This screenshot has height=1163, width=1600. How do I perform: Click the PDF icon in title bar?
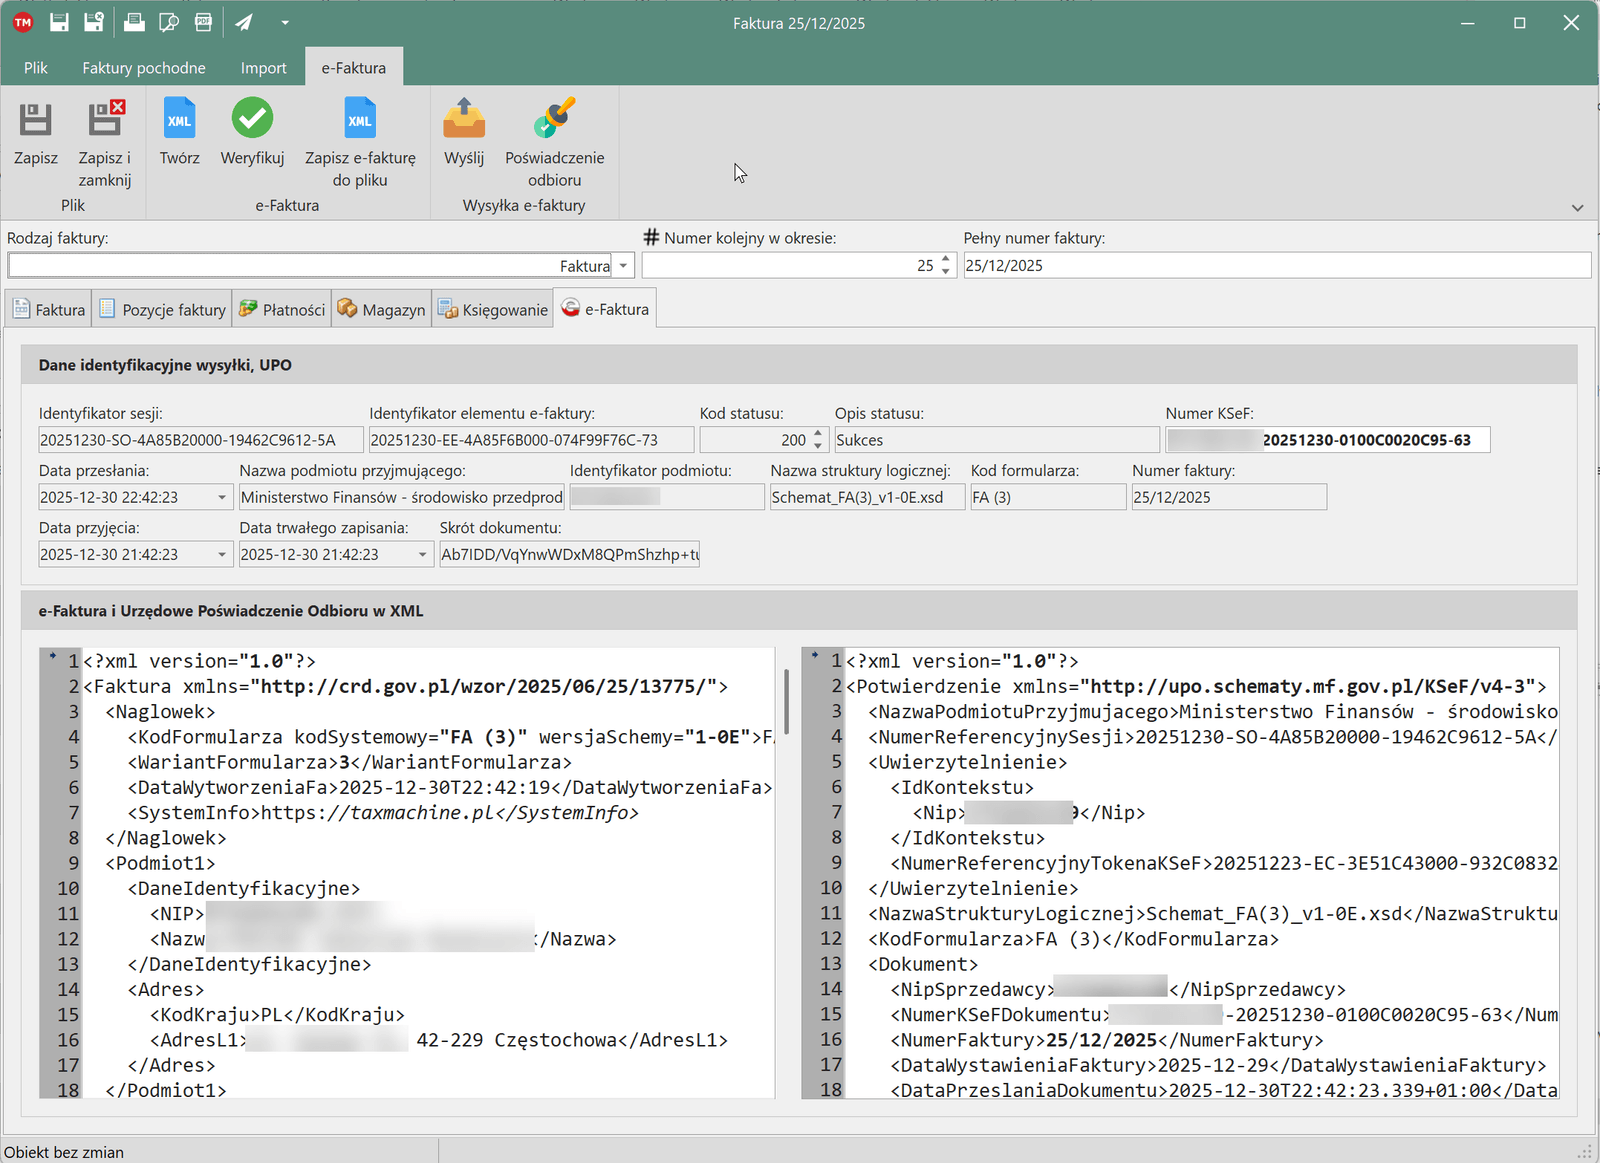(203, 22)
